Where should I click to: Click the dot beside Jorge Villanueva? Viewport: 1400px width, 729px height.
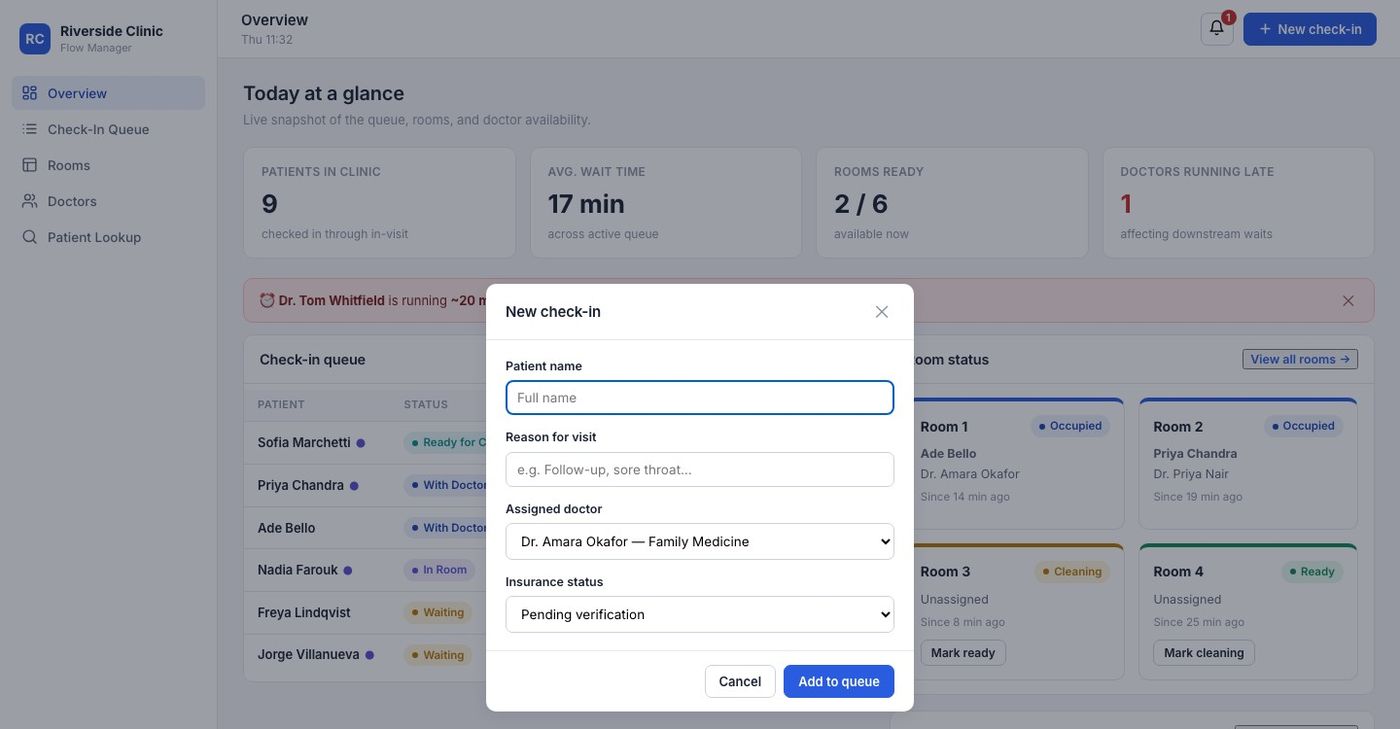click(x=370, y=656)
